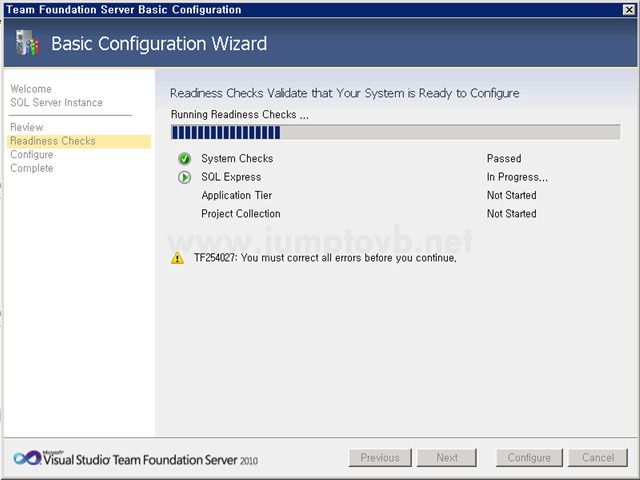The image size is (640, 480).
Task: Click the Configure button at bottom
Action: tap(529, 458)
